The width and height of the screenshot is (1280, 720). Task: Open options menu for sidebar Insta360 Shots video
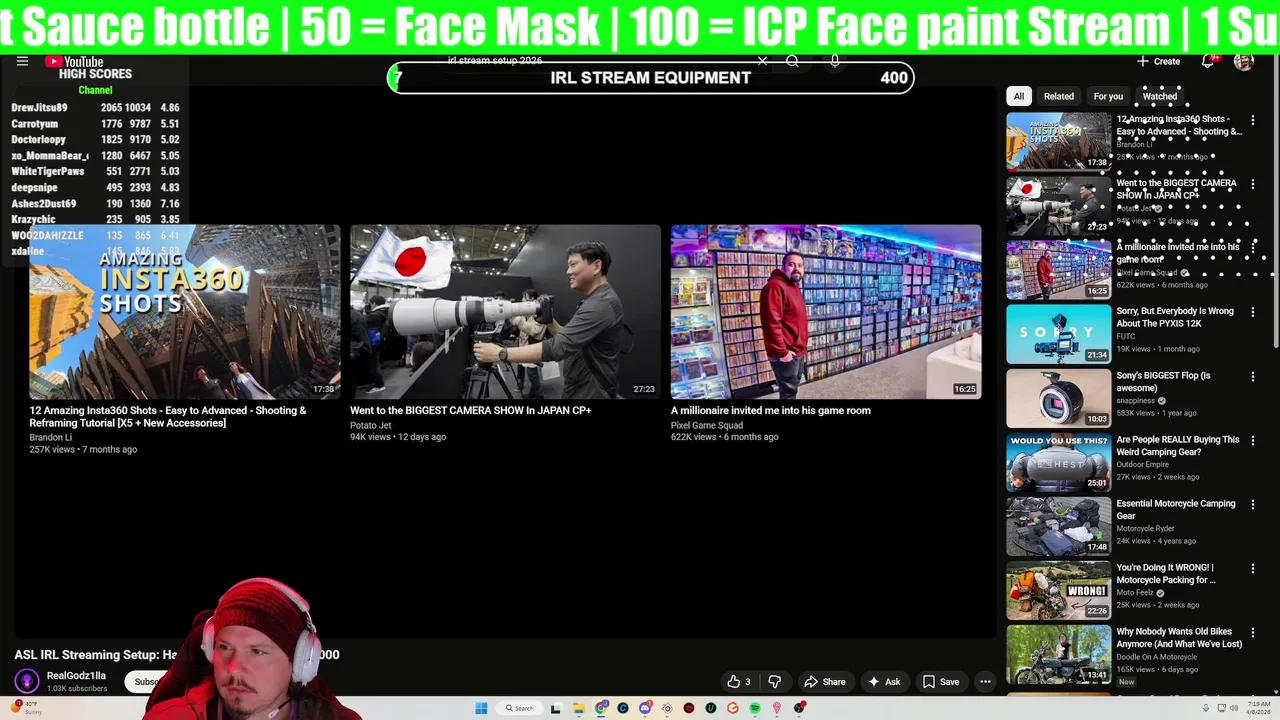point(1252,120)
